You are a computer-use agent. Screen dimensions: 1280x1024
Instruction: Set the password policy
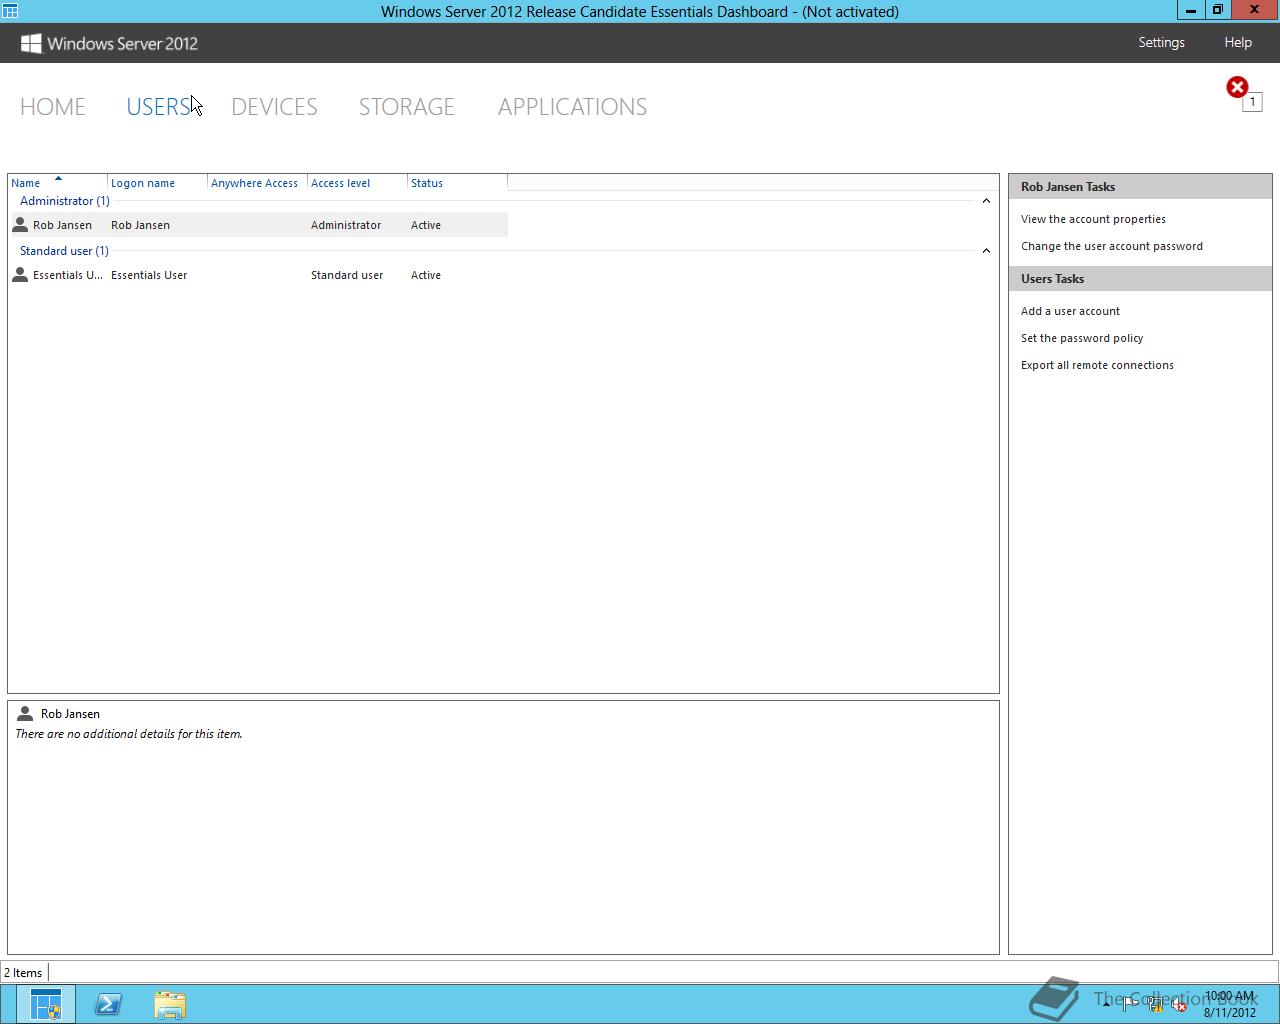pyautogui.click(x=1082, y=338)
